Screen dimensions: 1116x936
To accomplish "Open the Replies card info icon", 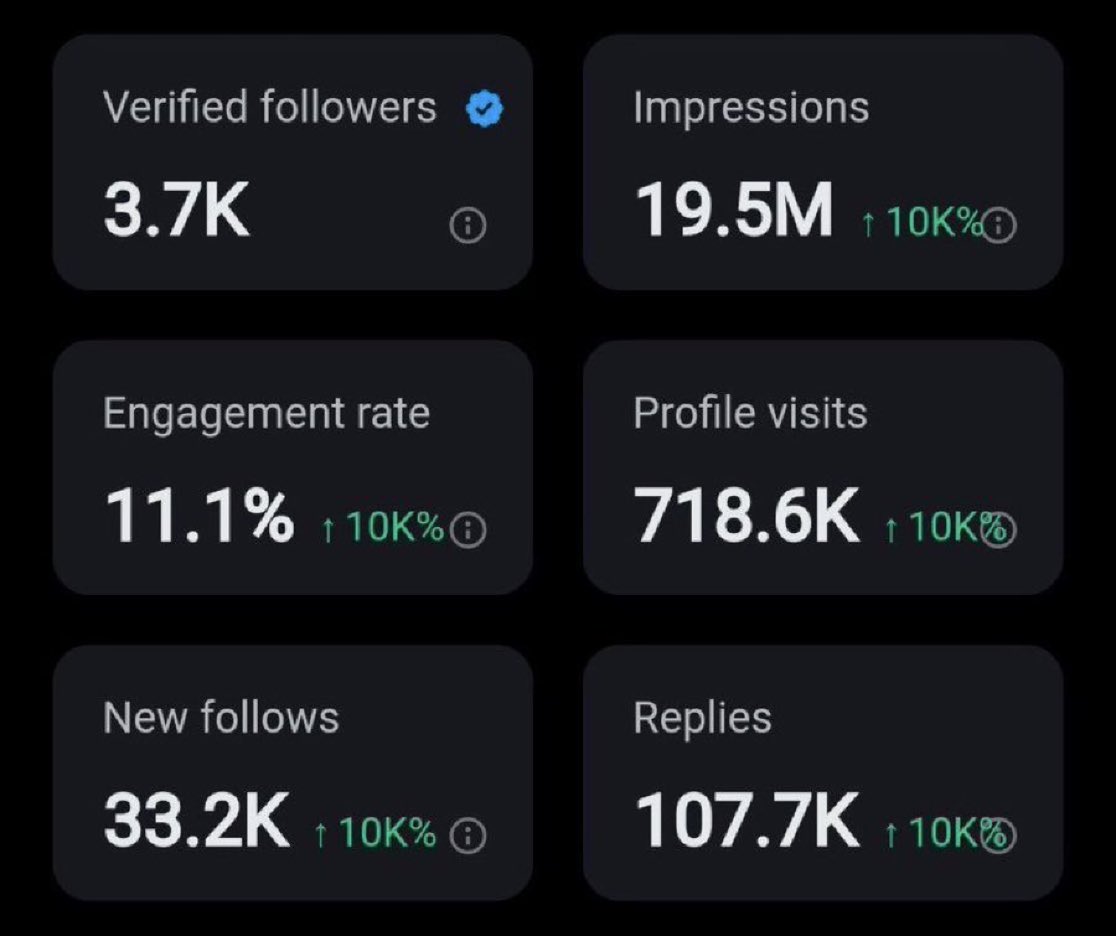I will pyautogui.click(x=999, y=835).
